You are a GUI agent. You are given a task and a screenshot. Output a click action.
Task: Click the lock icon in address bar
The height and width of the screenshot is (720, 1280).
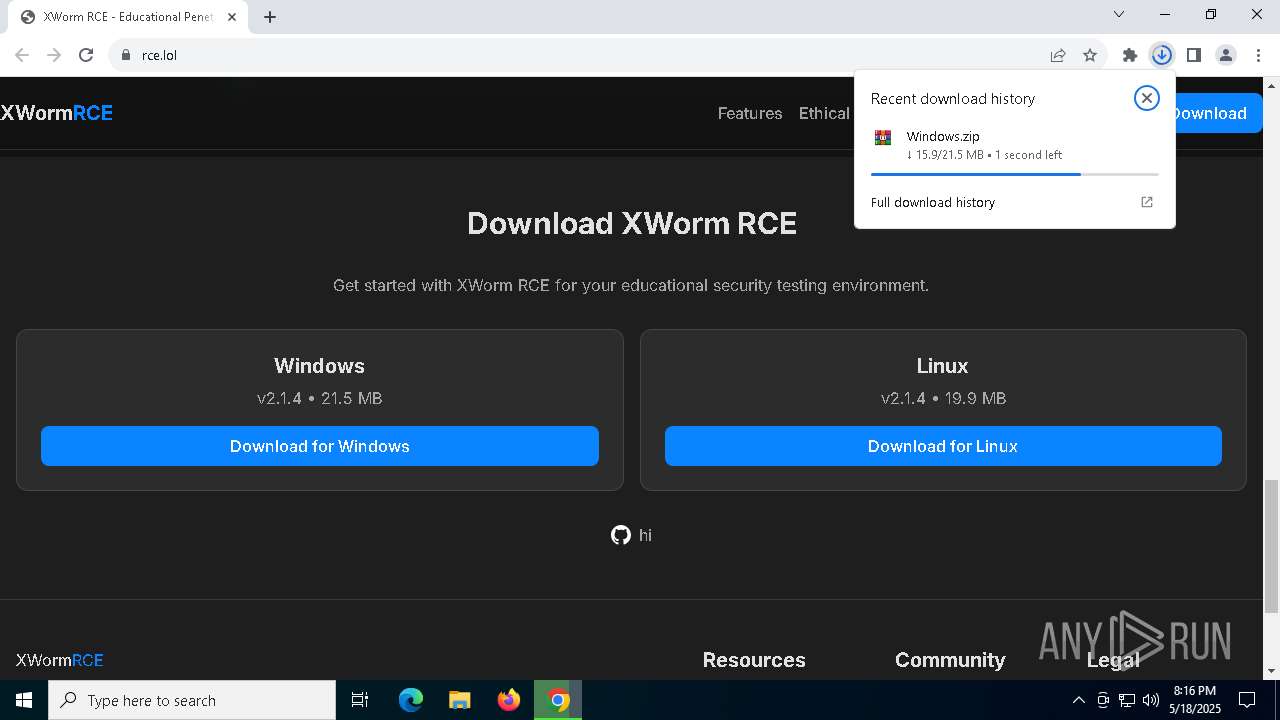tap(126, 55)
